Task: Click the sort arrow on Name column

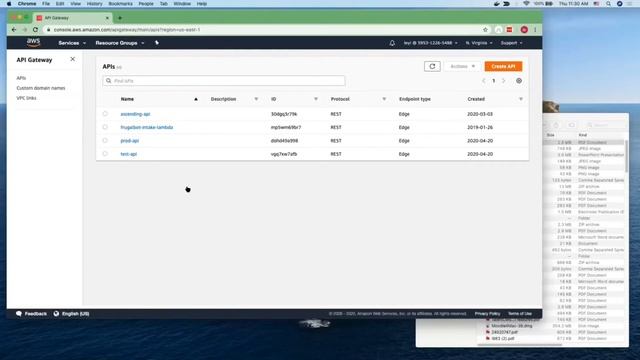Action: (x=196, y=99)
